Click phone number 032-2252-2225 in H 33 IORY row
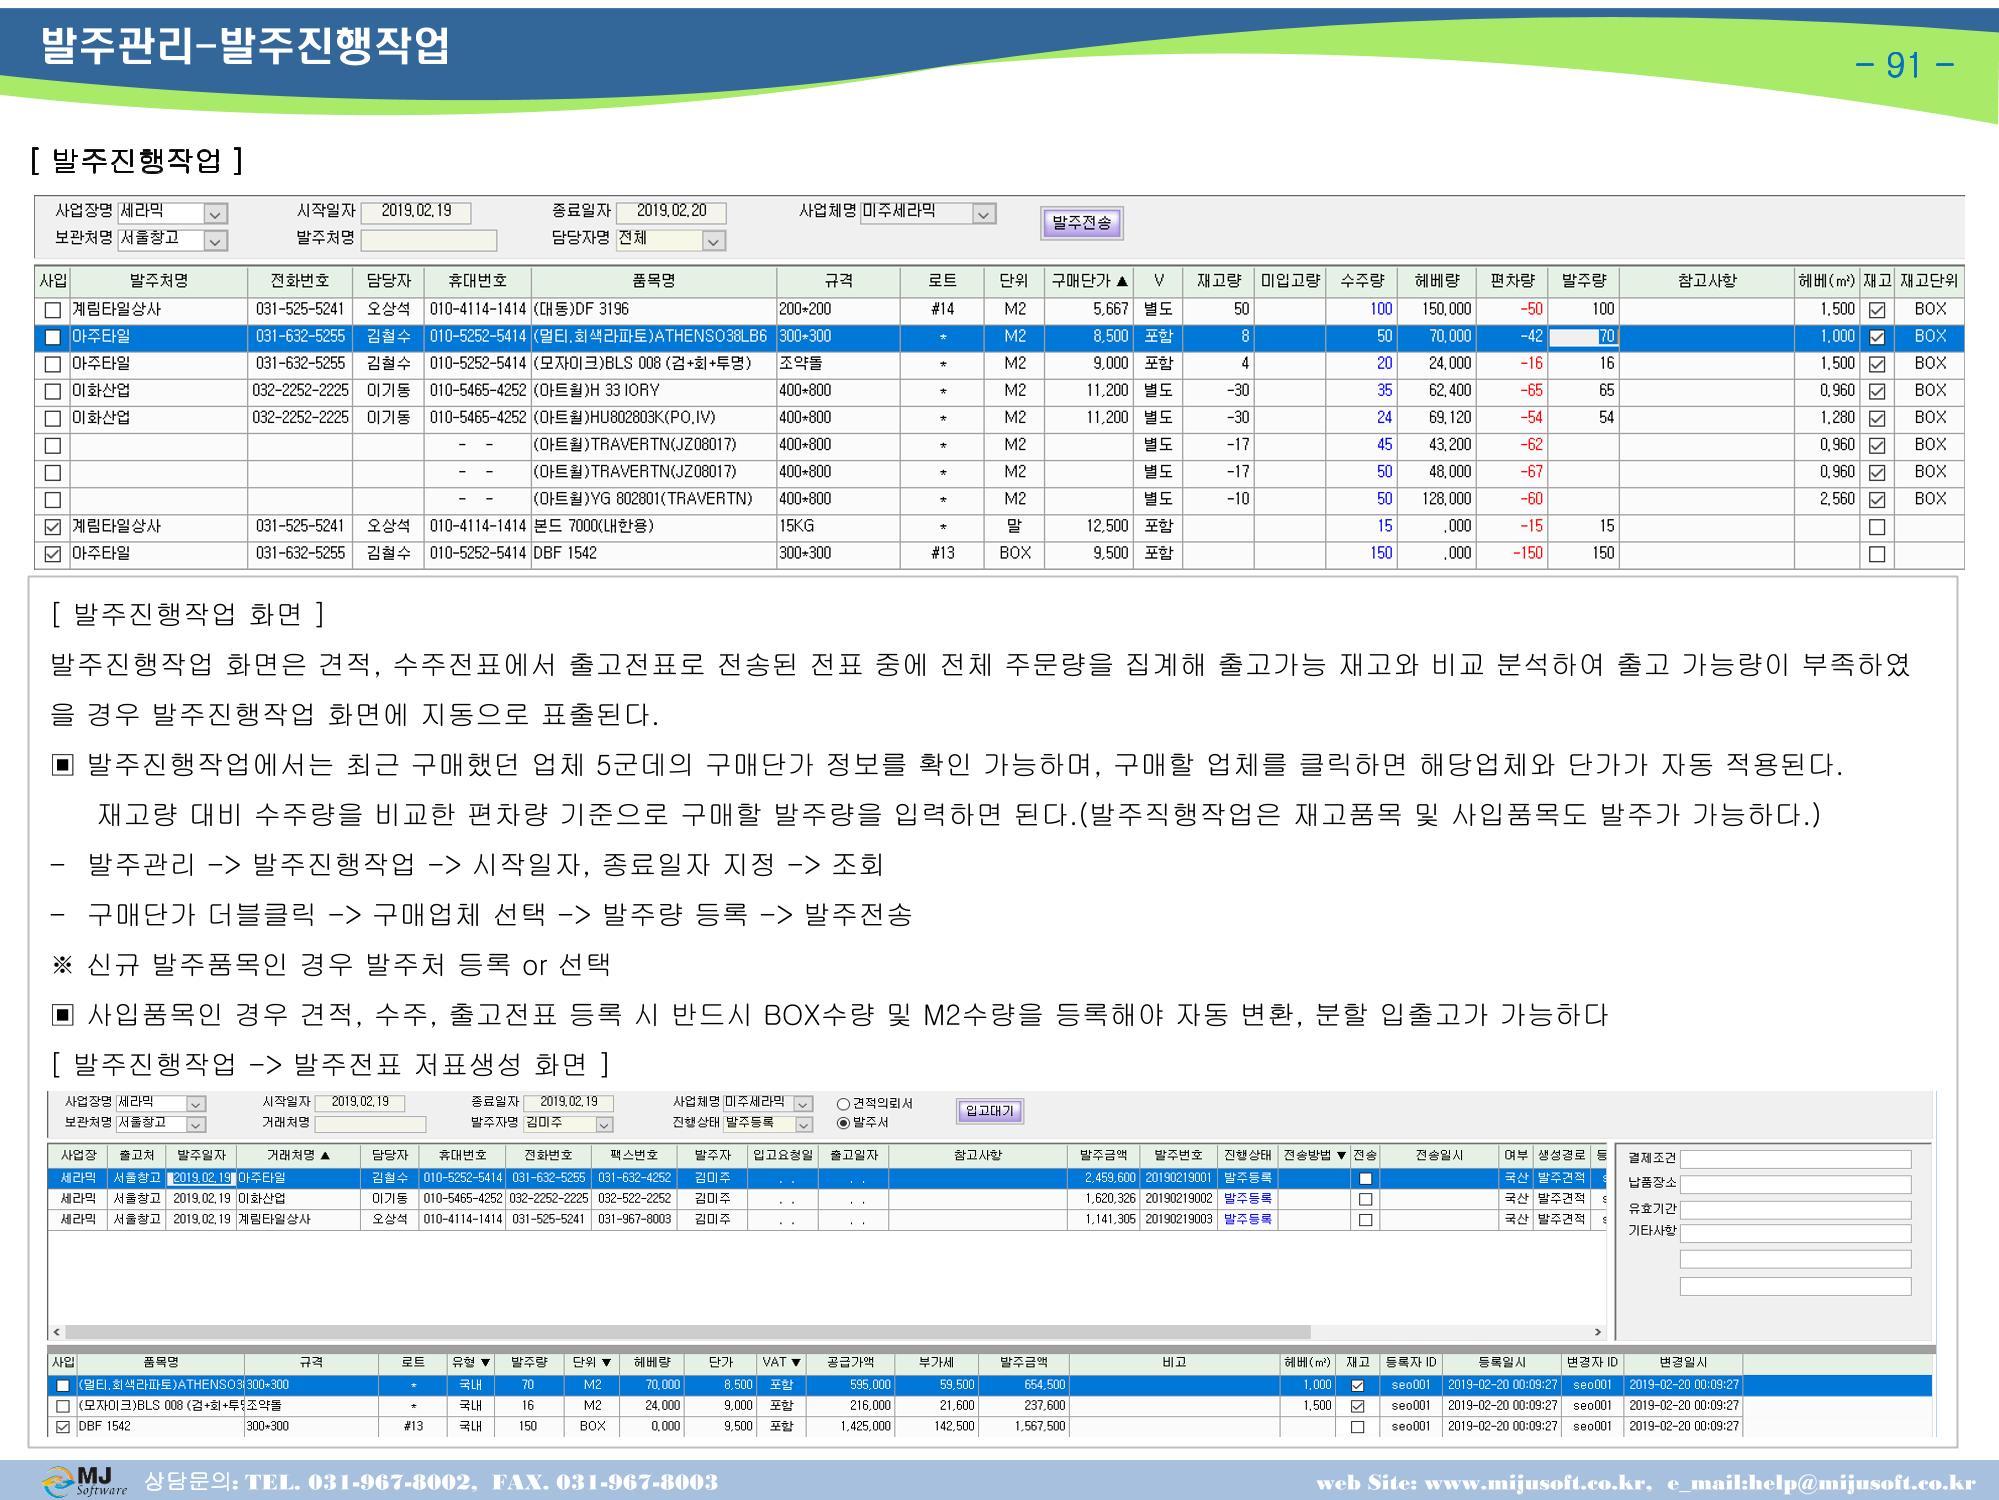 pyautogui.click(x=300, y=391)
